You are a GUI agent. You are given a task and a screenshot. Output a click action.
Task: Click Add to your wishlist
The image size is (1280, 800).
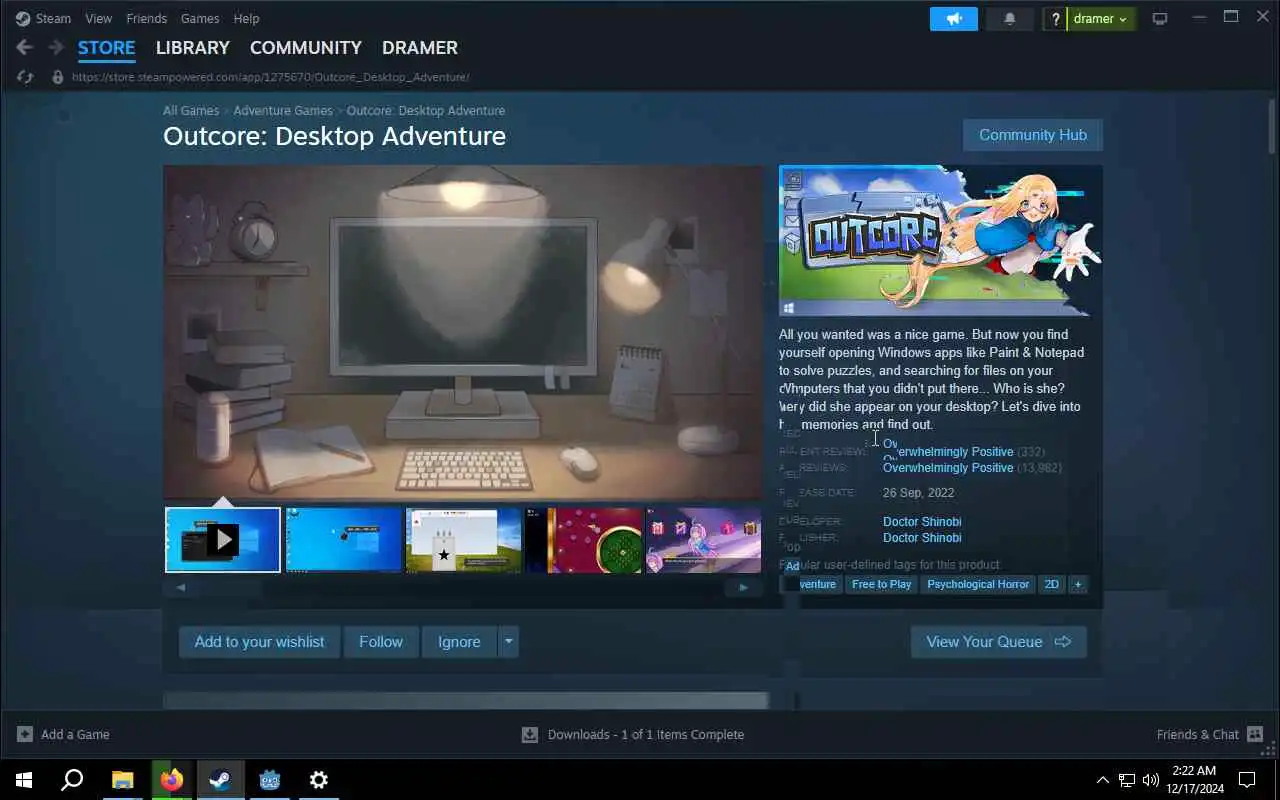(259, 642)
